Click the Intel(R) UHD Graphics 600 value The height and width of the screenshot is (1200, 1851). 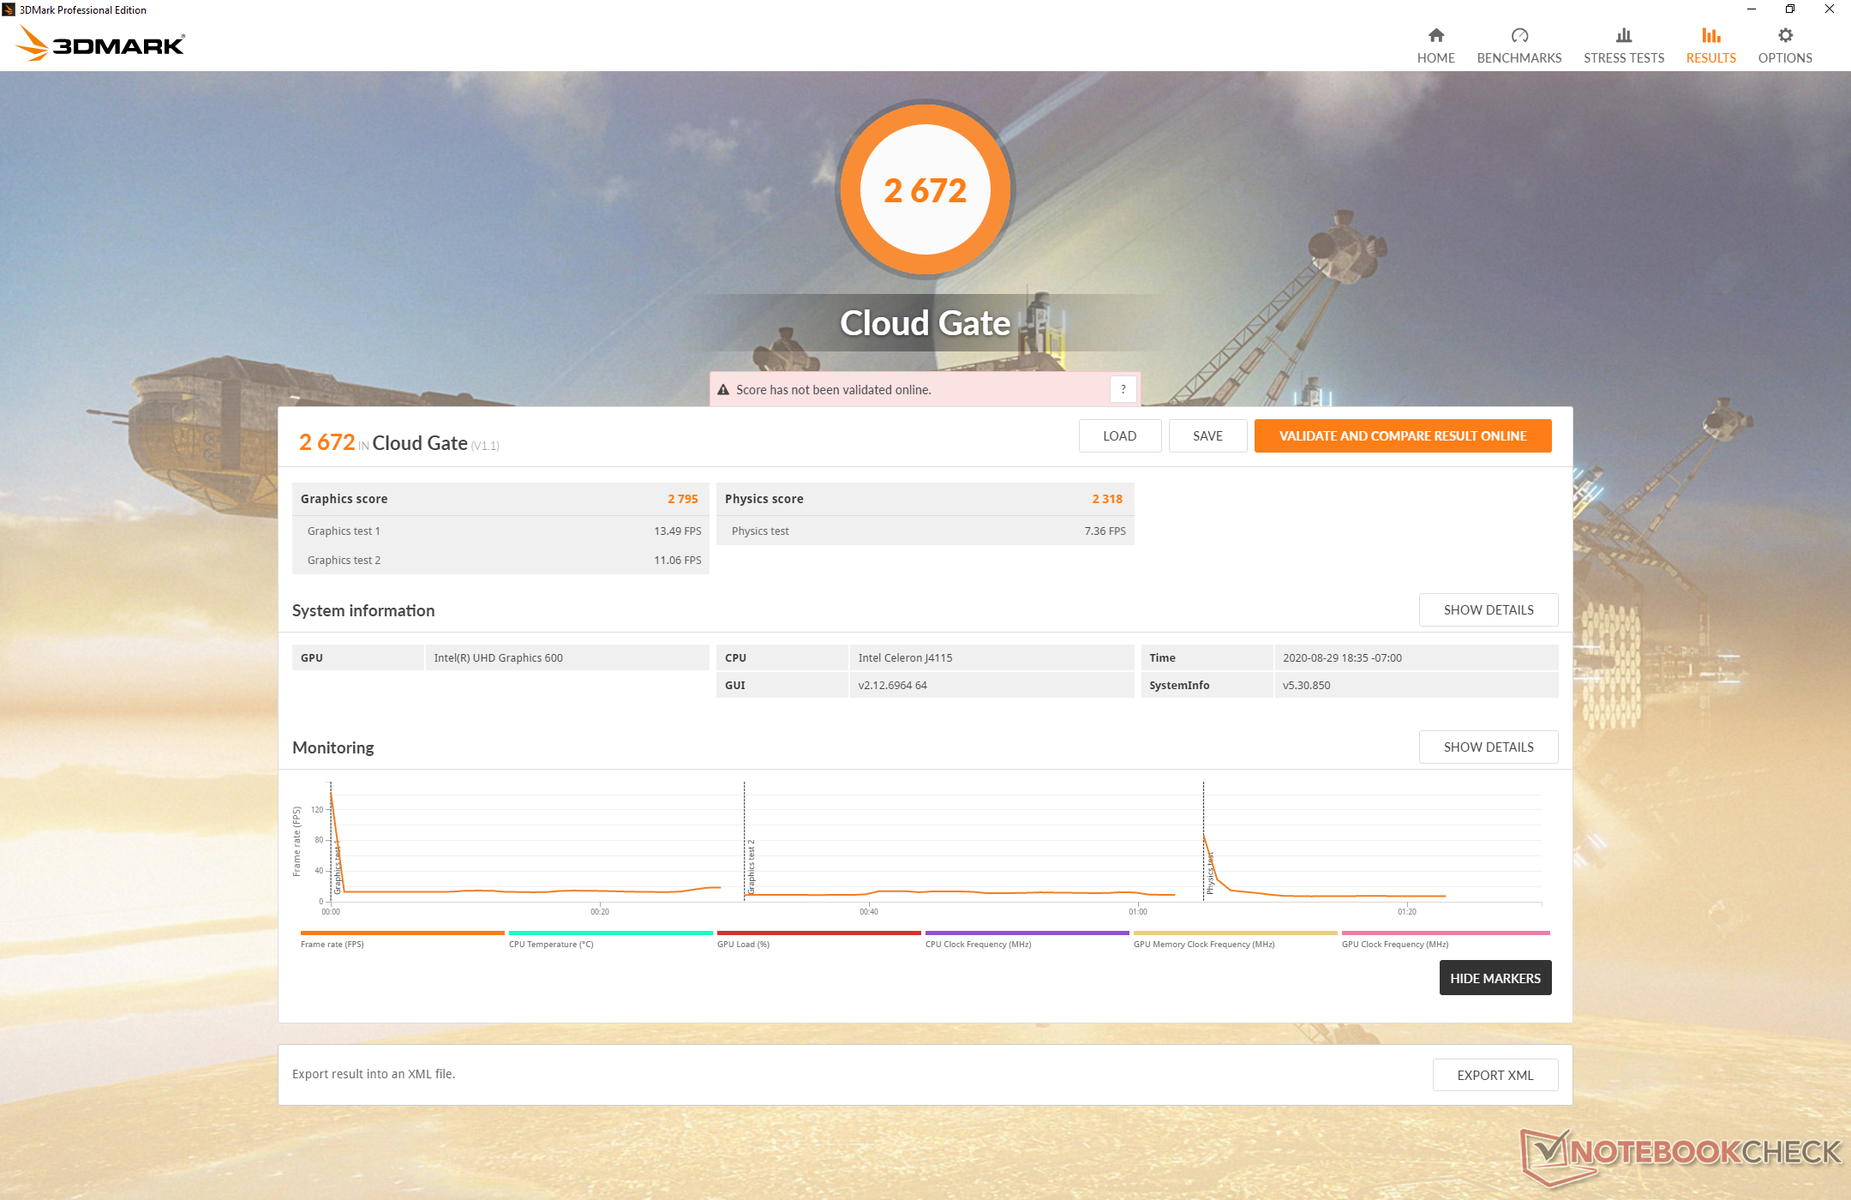(498, 658)
